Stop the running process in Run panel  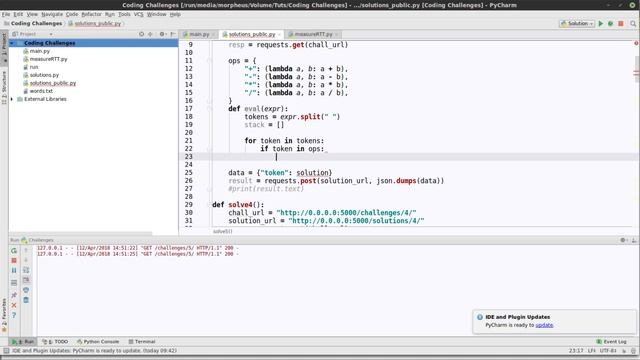[14, 260]
